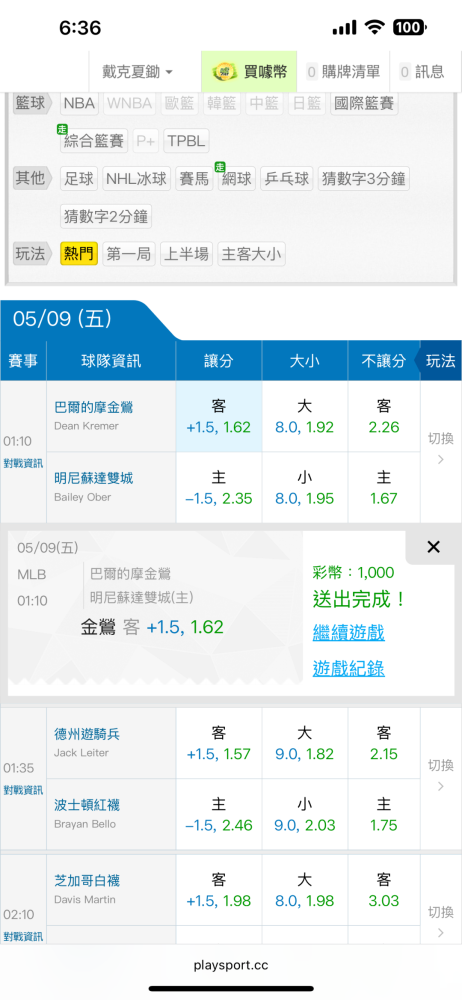This screenshot has height=1000, width=462.
Task: Click the 遊戲紀錄 link
Action: tap(348, 668)
